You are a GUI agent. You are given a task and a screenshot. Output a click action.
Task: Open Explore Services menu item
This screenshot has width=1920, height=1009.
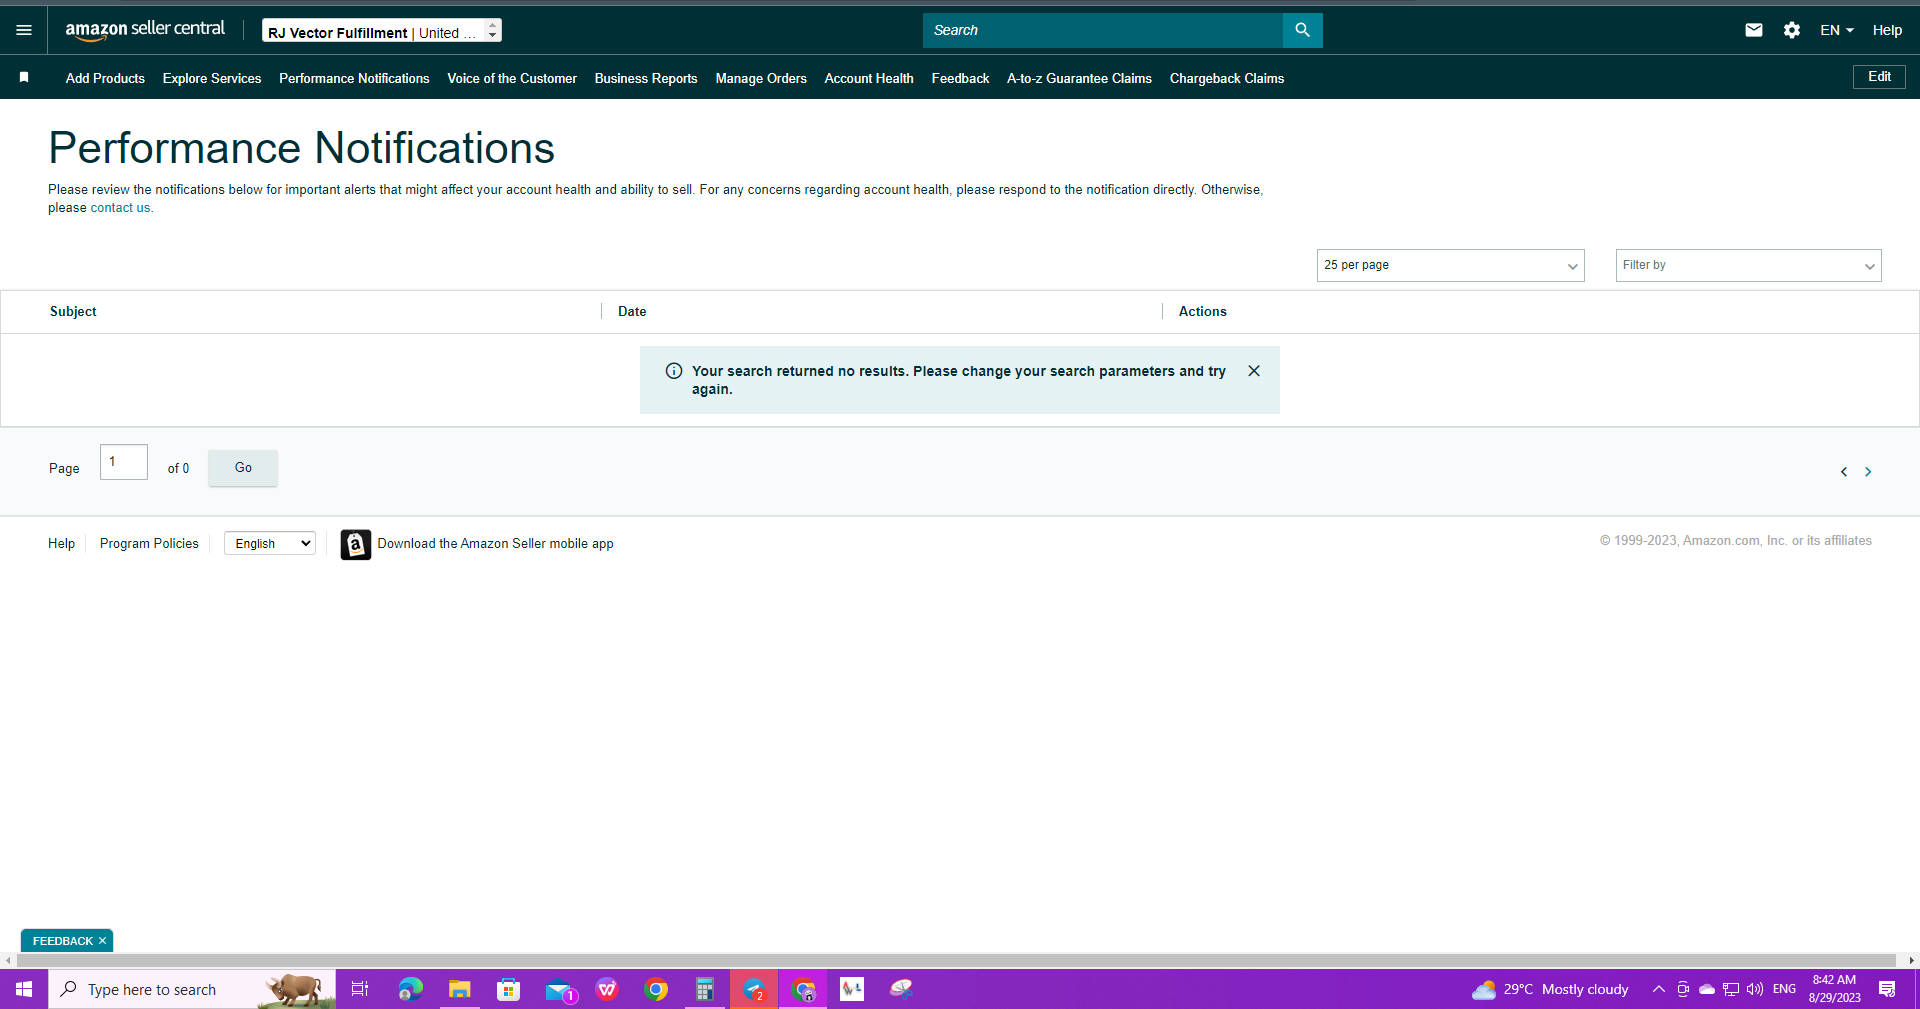click(212, 78)
